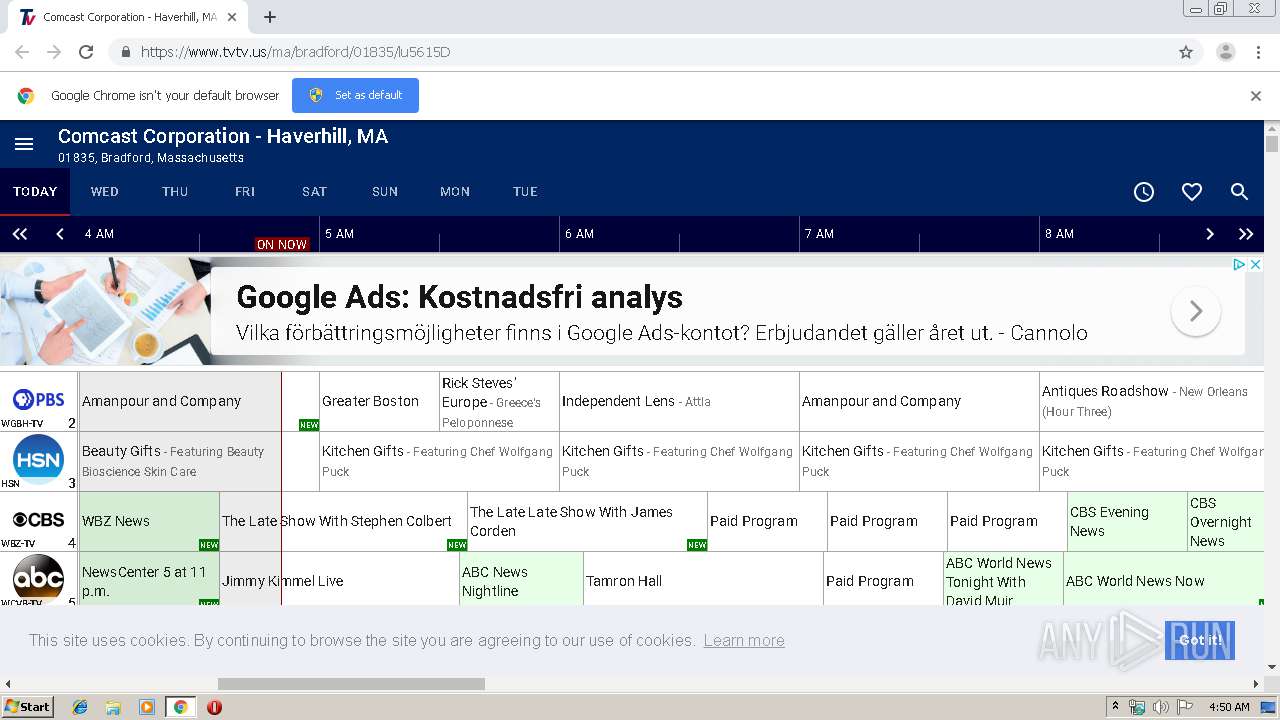
Task: Open AdChoices info icon on ad
Action: pos(1239,265)
